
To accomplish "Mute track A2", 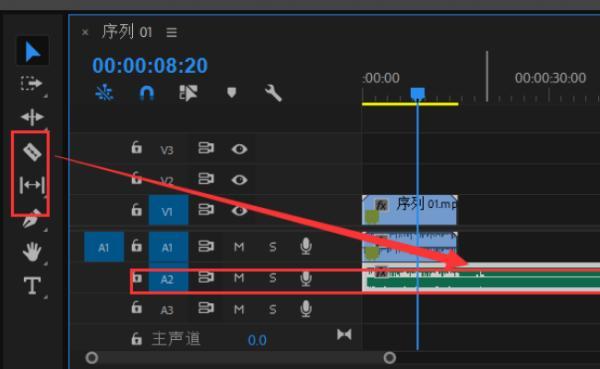I will 239,278.
